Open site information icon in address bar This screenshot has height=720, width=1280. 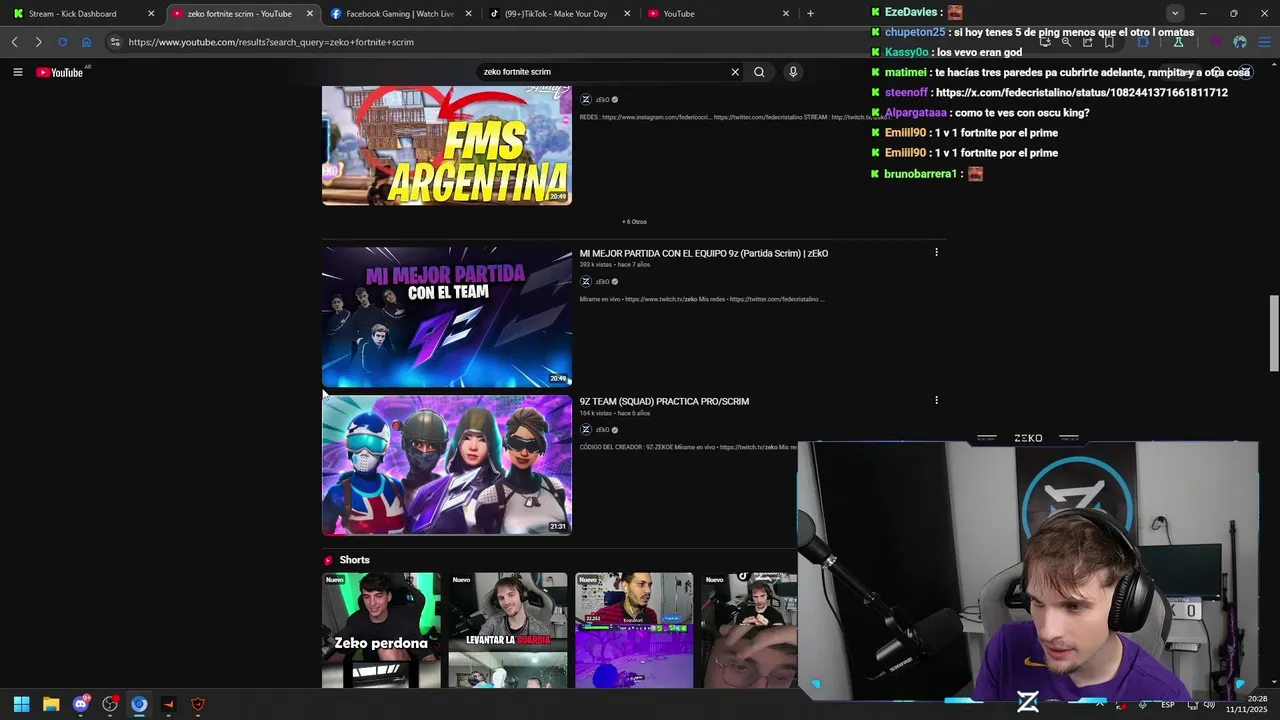click(115, 42)
